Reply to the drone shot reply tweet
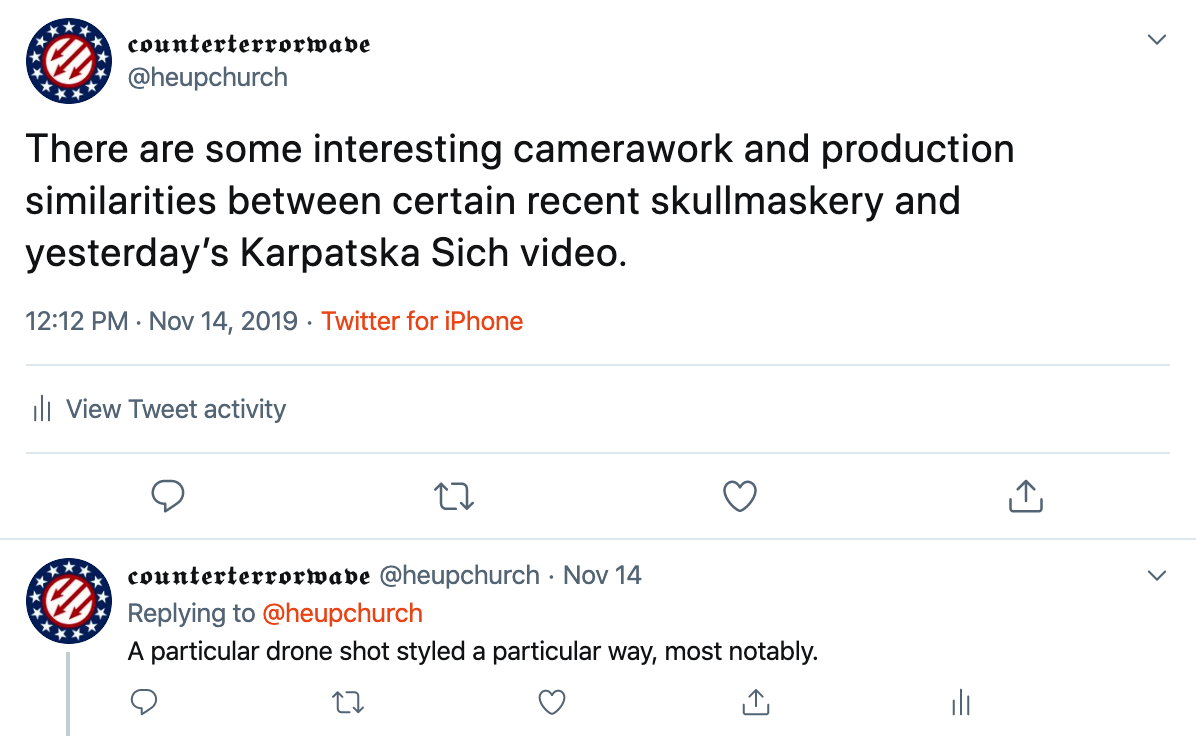Screen dimensions: 1196x746 coord(143,702)
